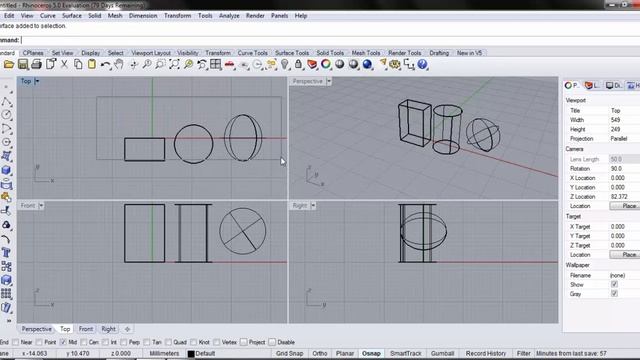Click the Save file disk icon
This screenshot has height=360, width=640.
pos(23,64)
